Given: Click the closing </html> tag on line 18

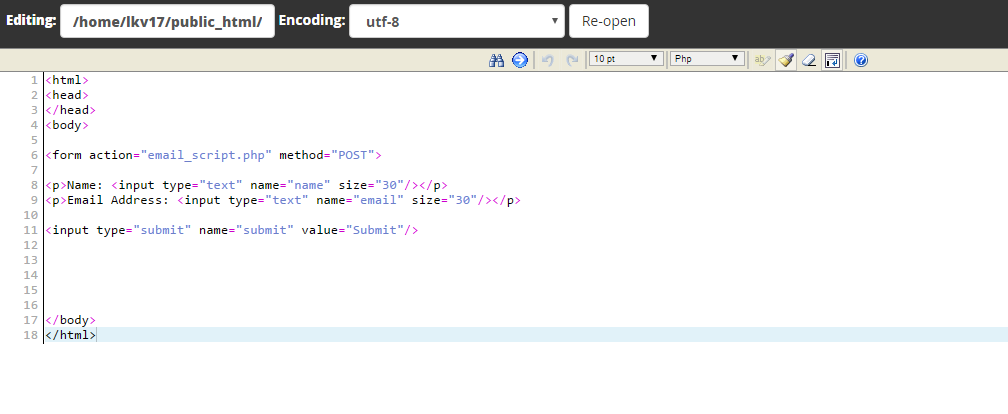Looking at the screenshot, I should pyautogui.click(x=71, y=335).
